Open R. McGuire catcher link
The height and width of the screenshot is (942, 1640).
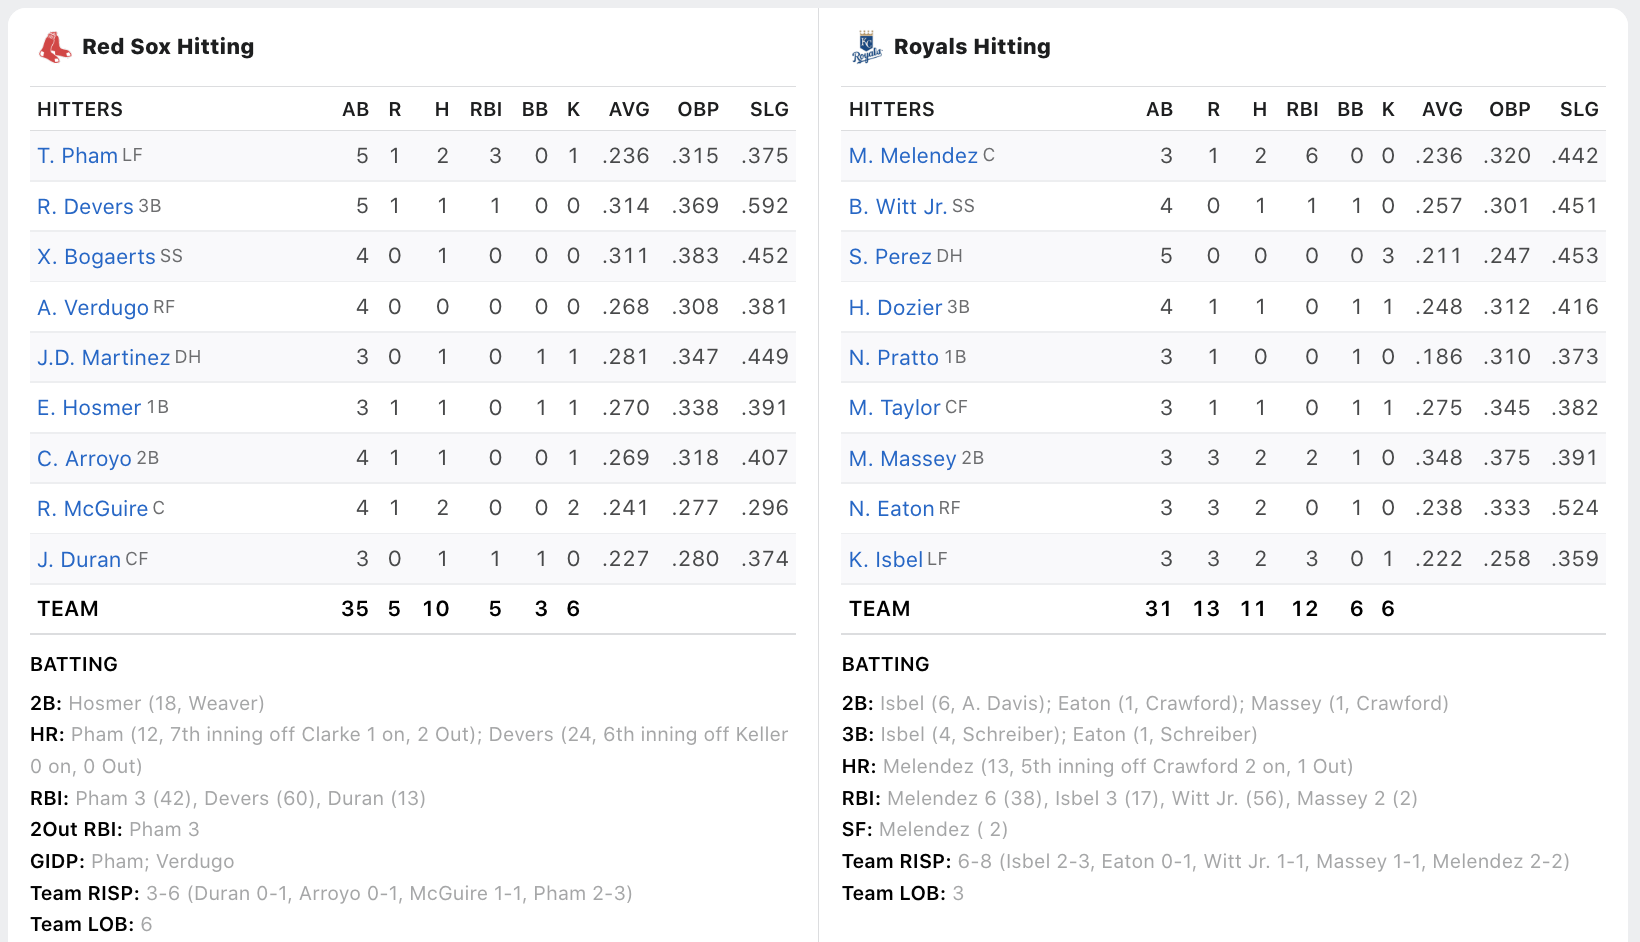click(92, 509)
